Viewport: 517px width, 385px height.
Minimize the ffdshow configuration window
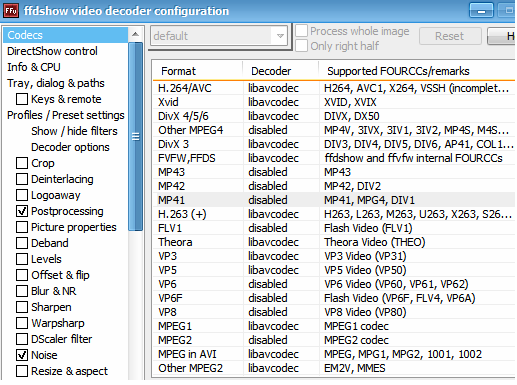(x=481, y=11)
